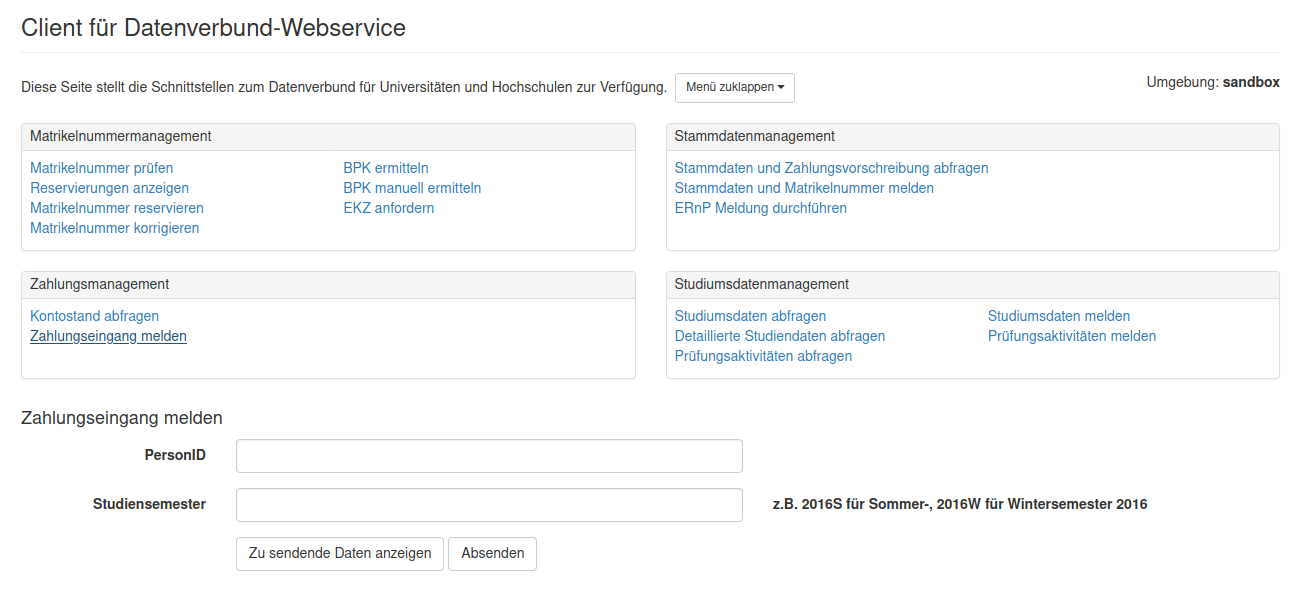Click the 'Absenden' button
The width and height of the screenshot is (1293, 590).
[x=492, y=554]
